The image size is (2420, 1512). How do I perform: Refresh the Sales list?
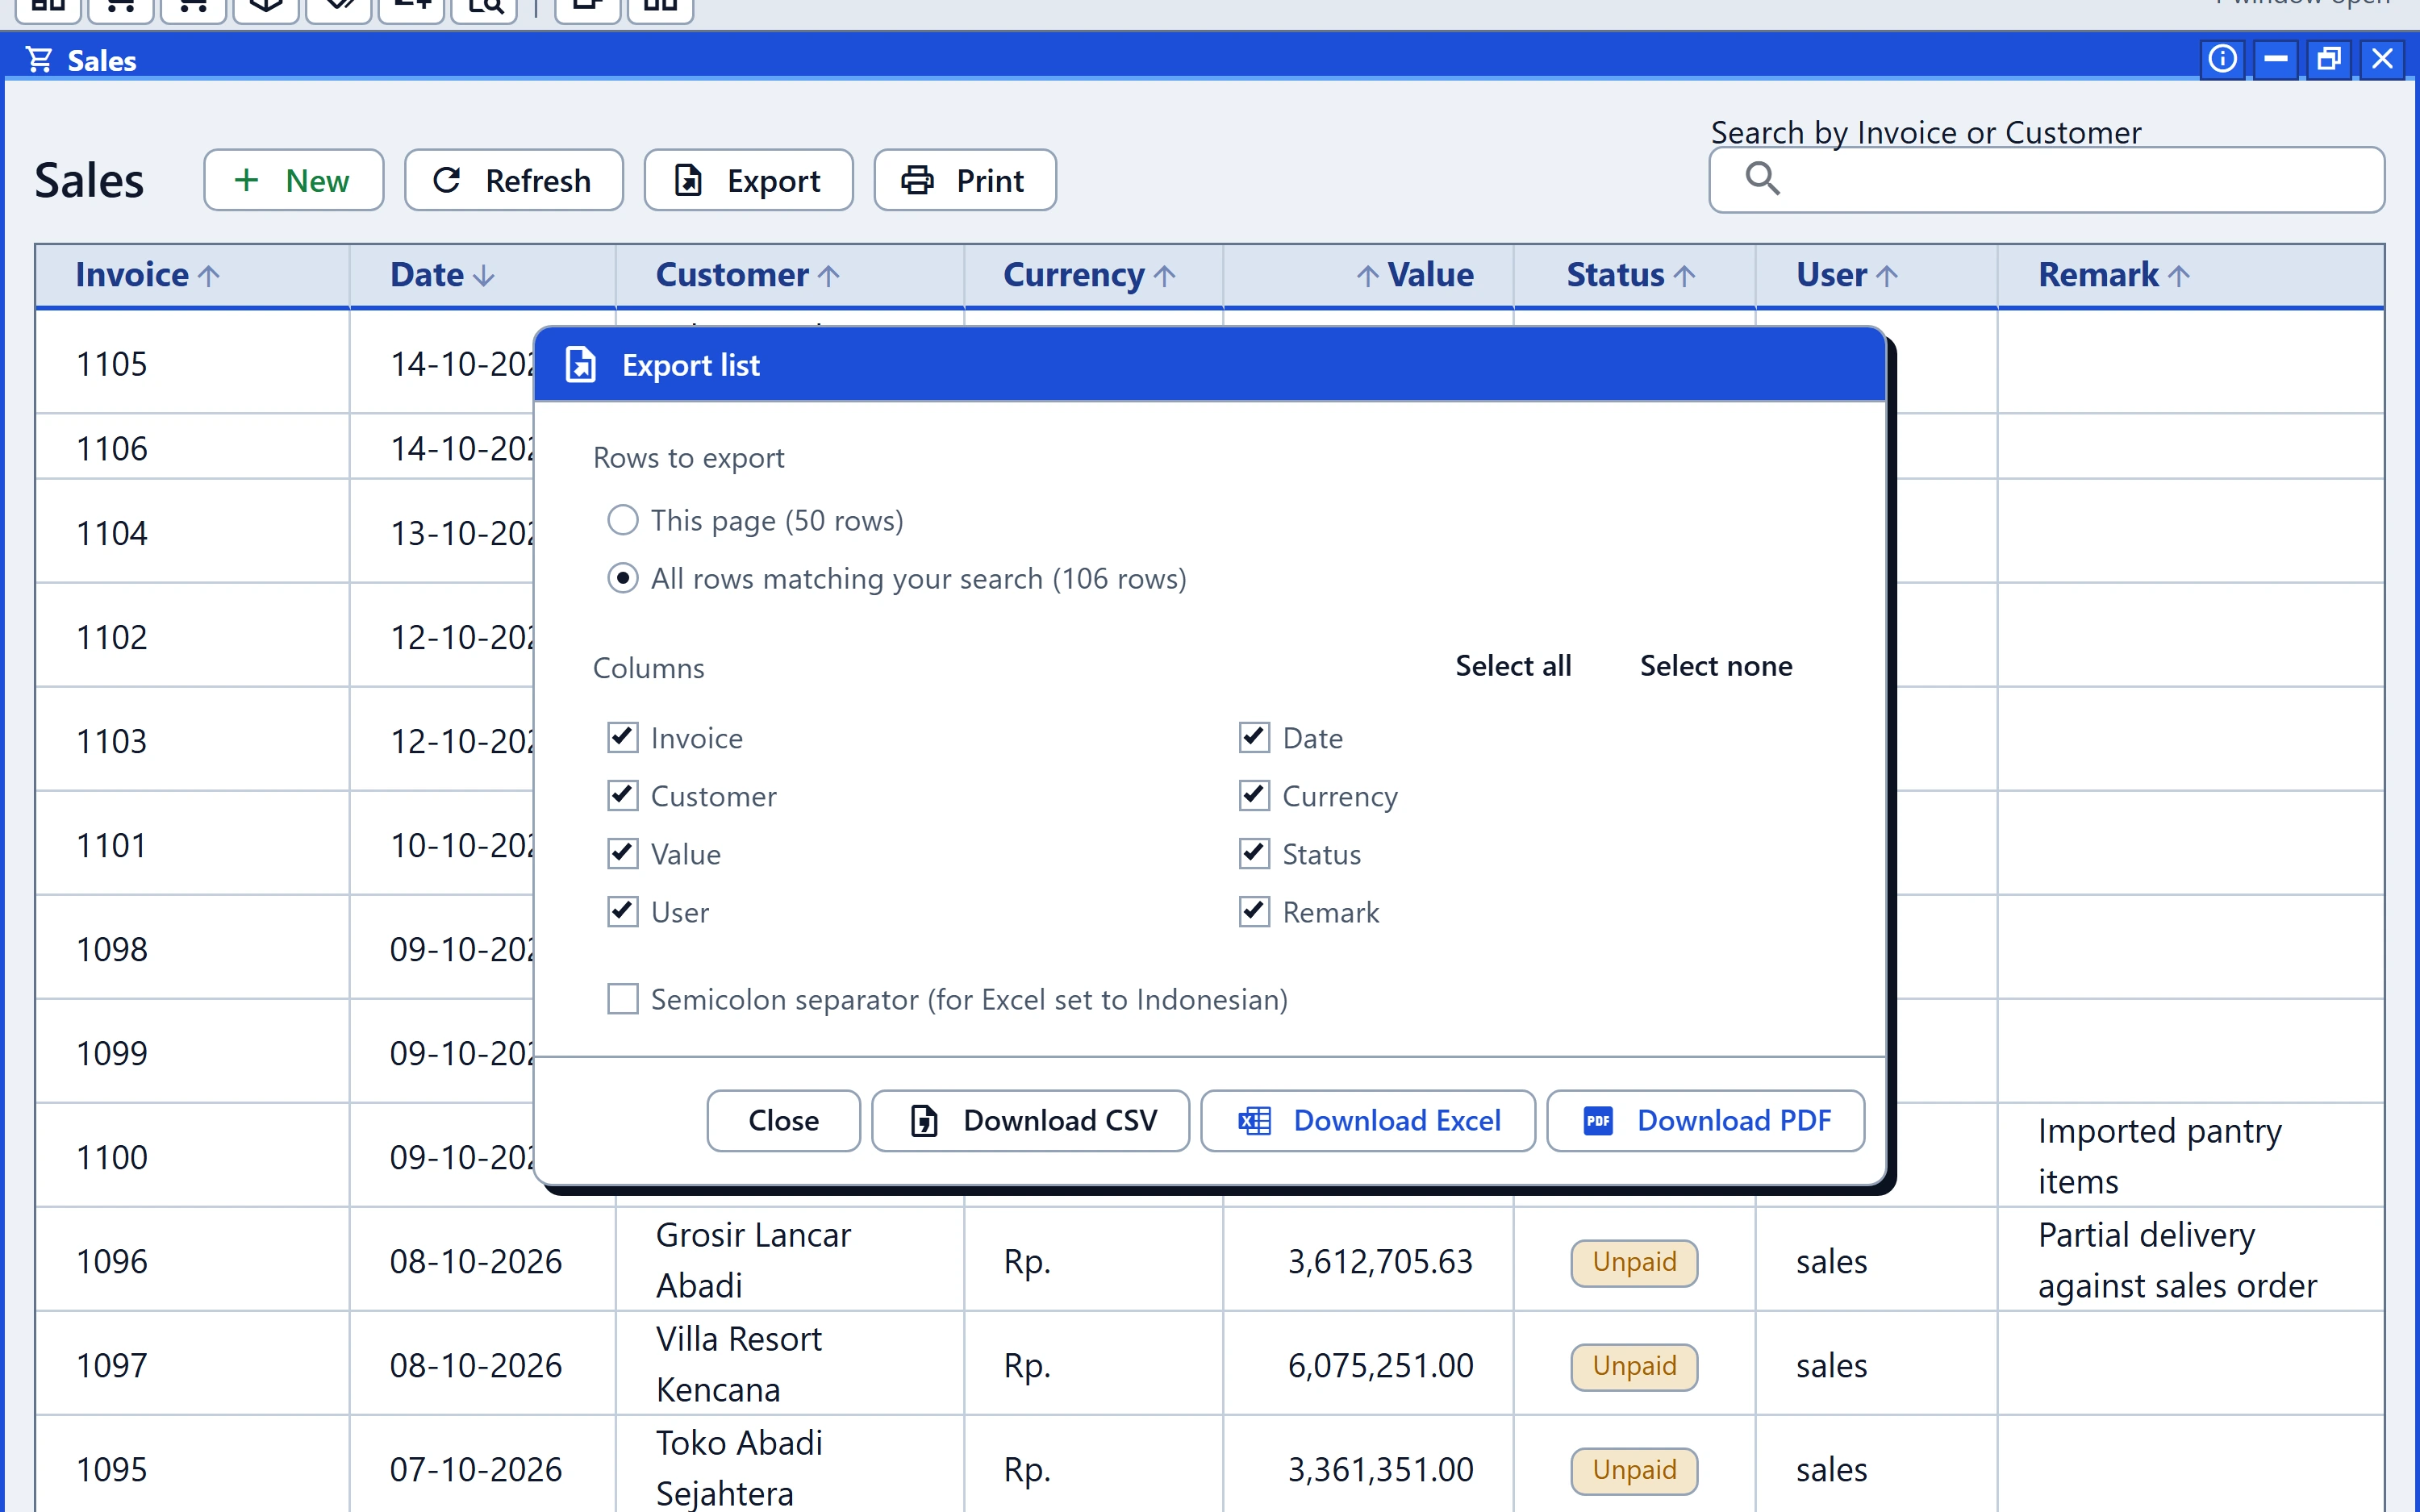513,180
